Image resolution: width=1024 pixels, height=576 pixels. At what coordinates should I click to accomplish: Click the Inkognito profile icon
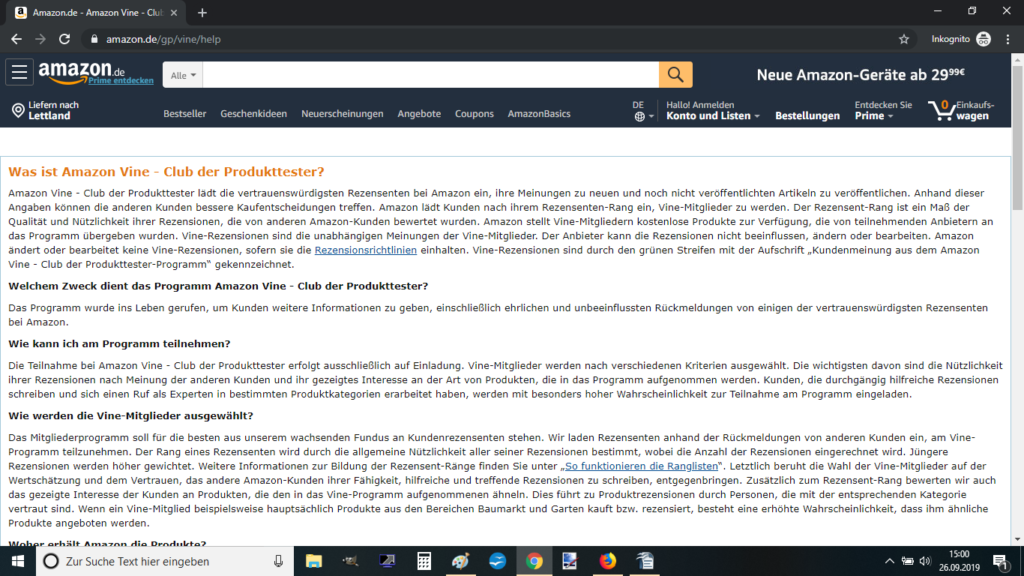tap(984, 39)
